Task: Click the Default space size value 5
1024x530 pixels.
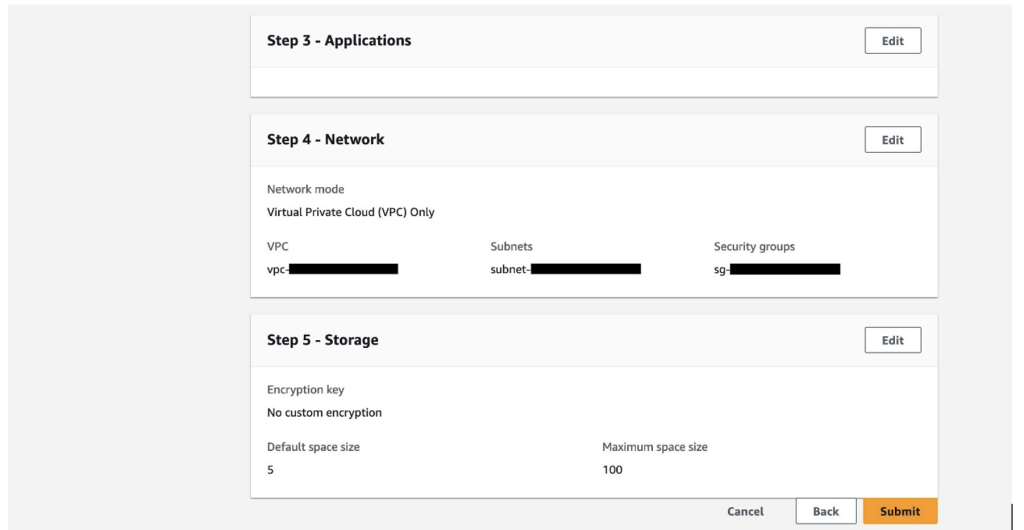Action: [x=270, y=469]
